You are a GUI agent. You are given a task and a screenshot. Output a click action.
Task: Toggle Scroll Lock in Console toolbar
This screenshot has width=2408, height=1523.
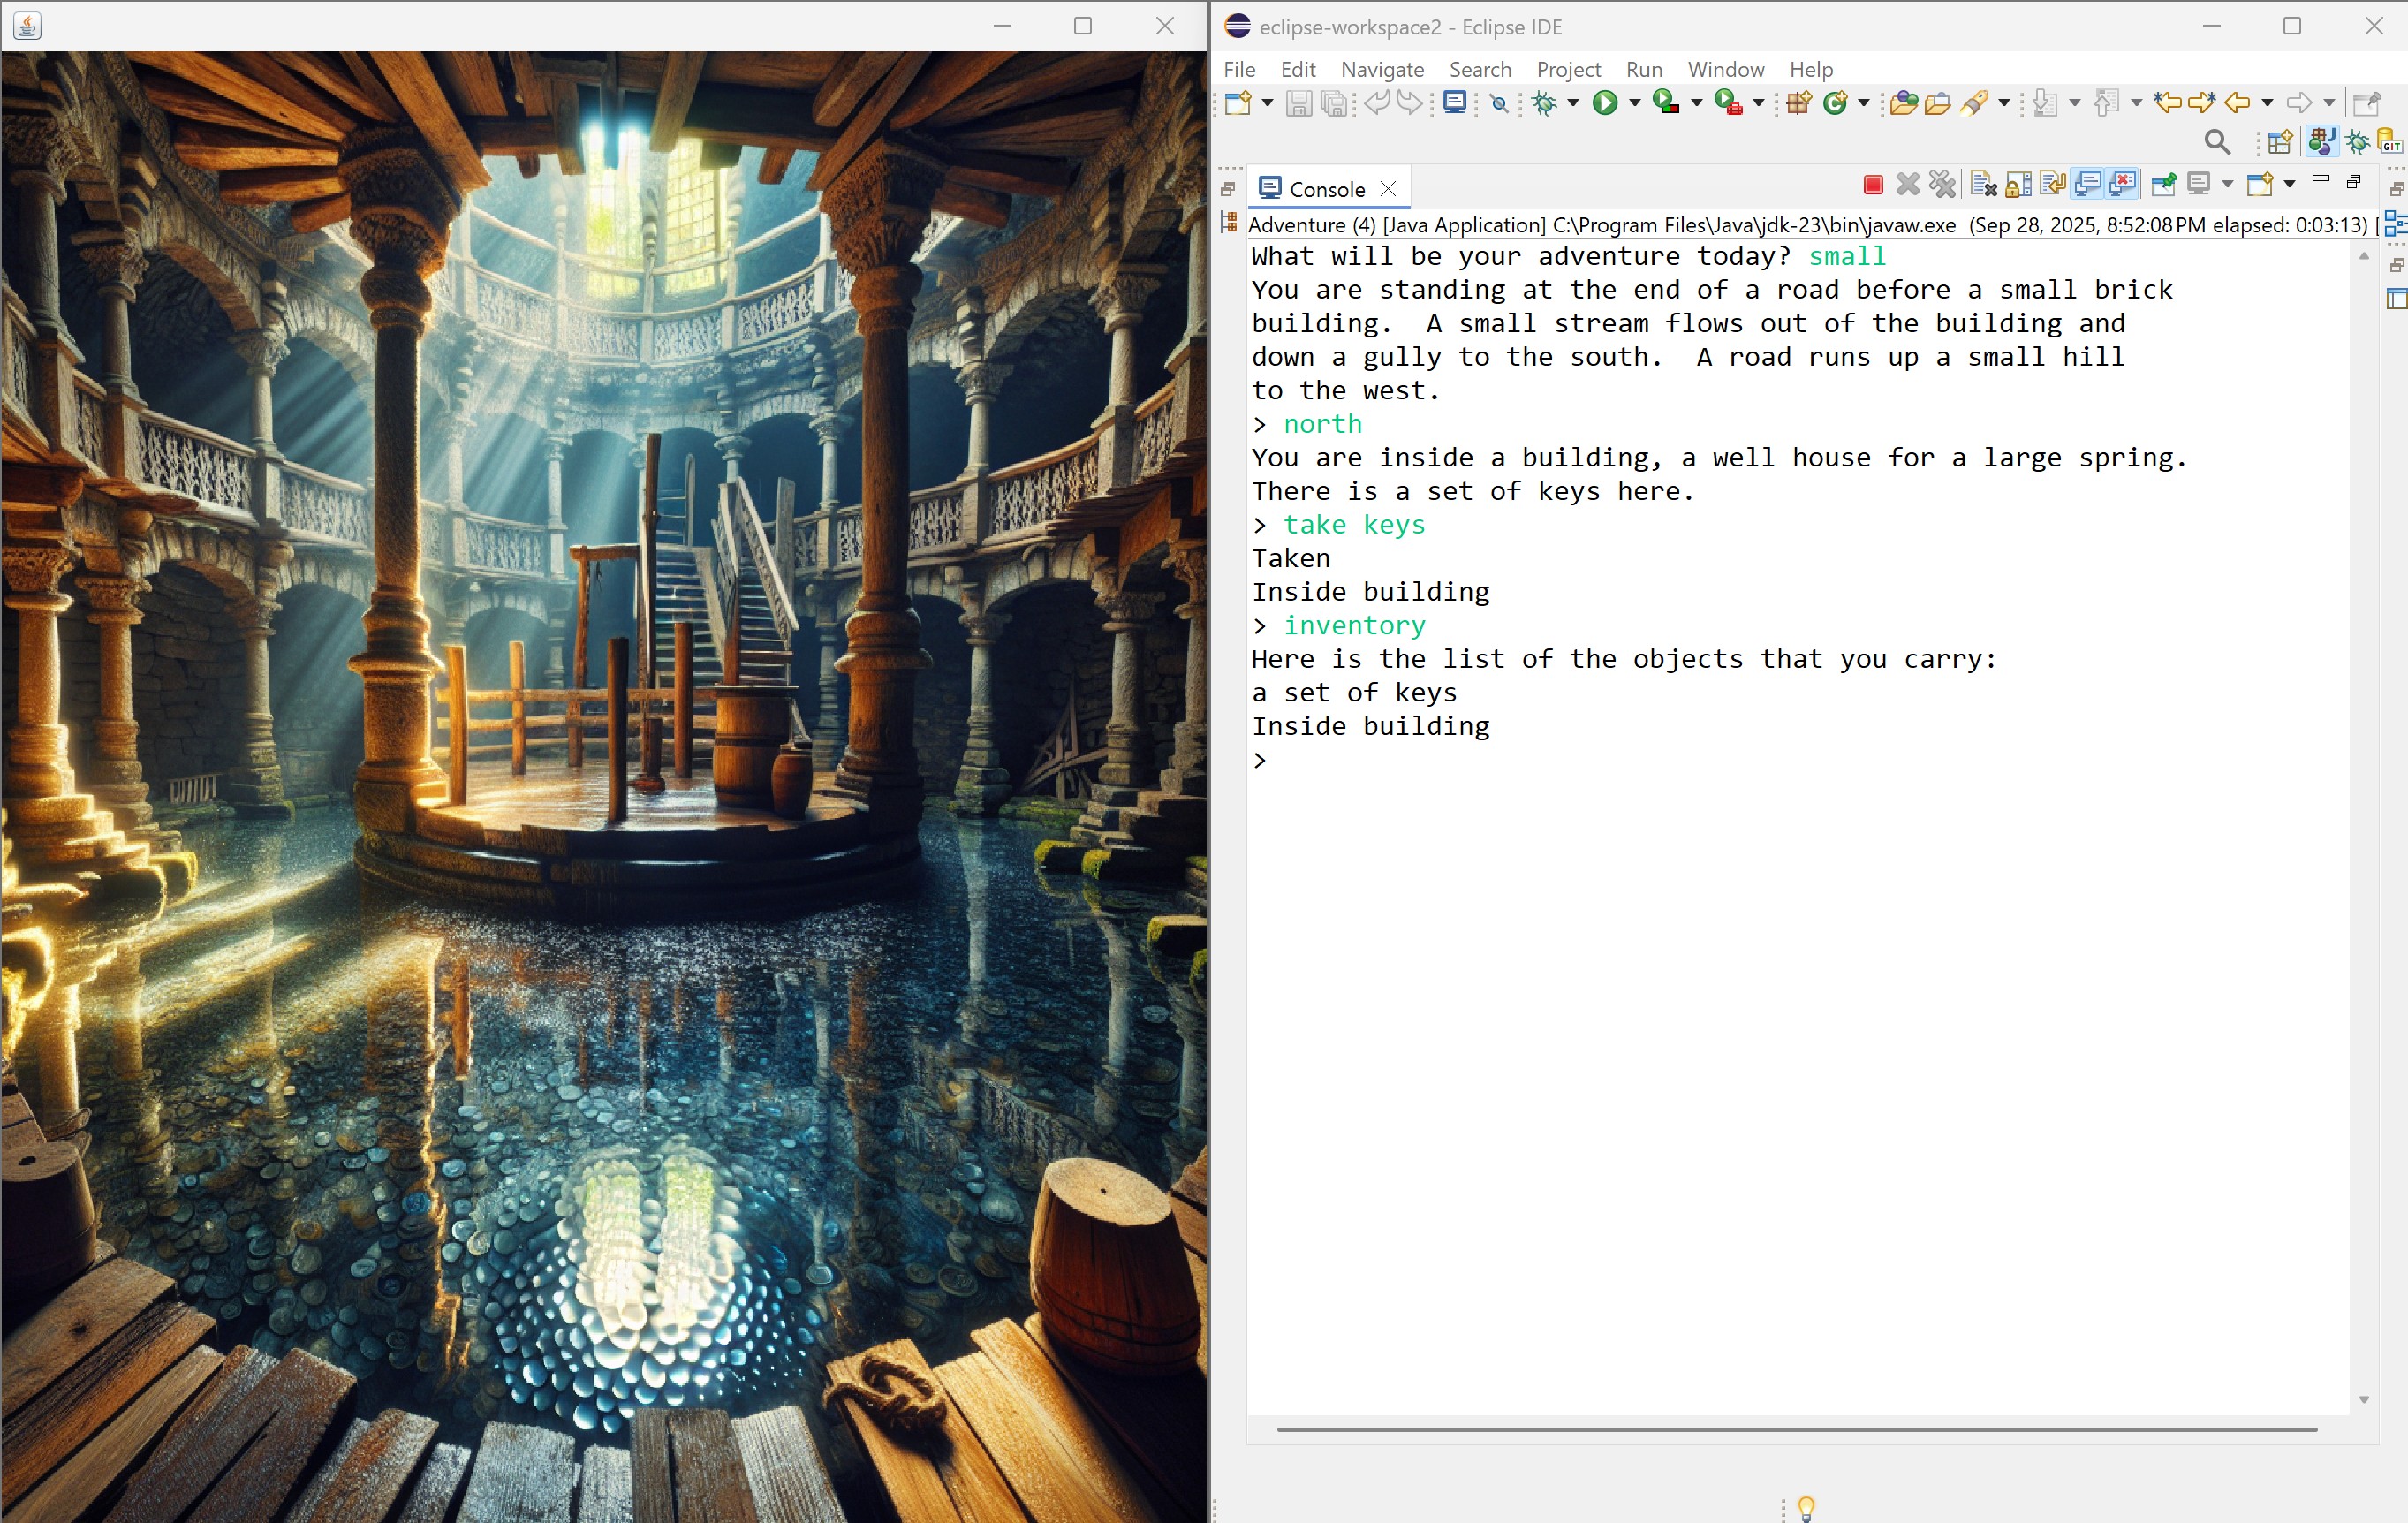[x=2018, y=185]
